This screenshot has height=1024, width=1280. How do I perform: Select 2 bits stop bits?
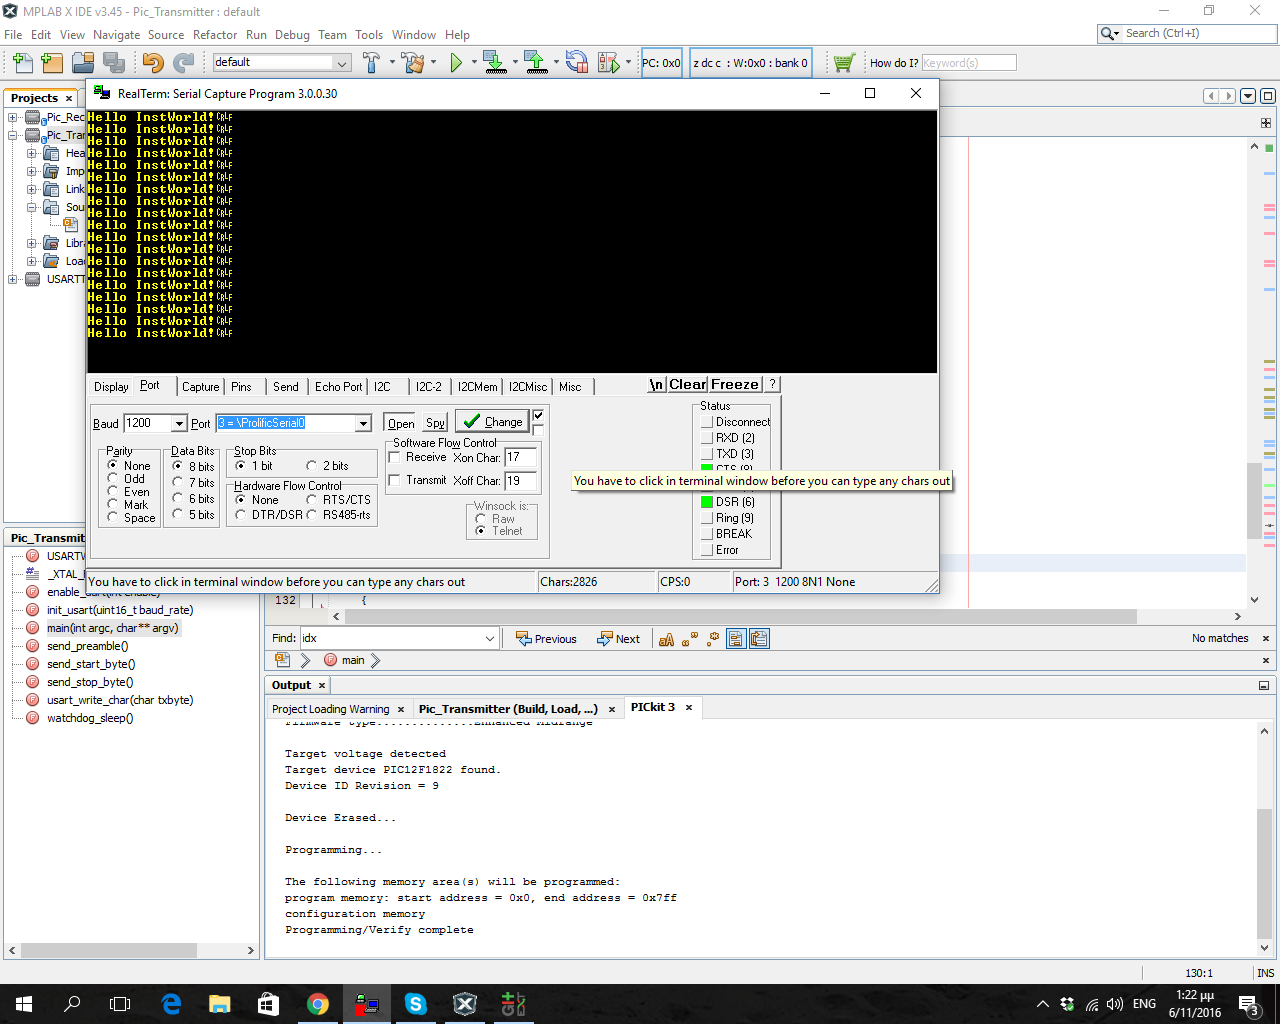(x=312, y=466)
